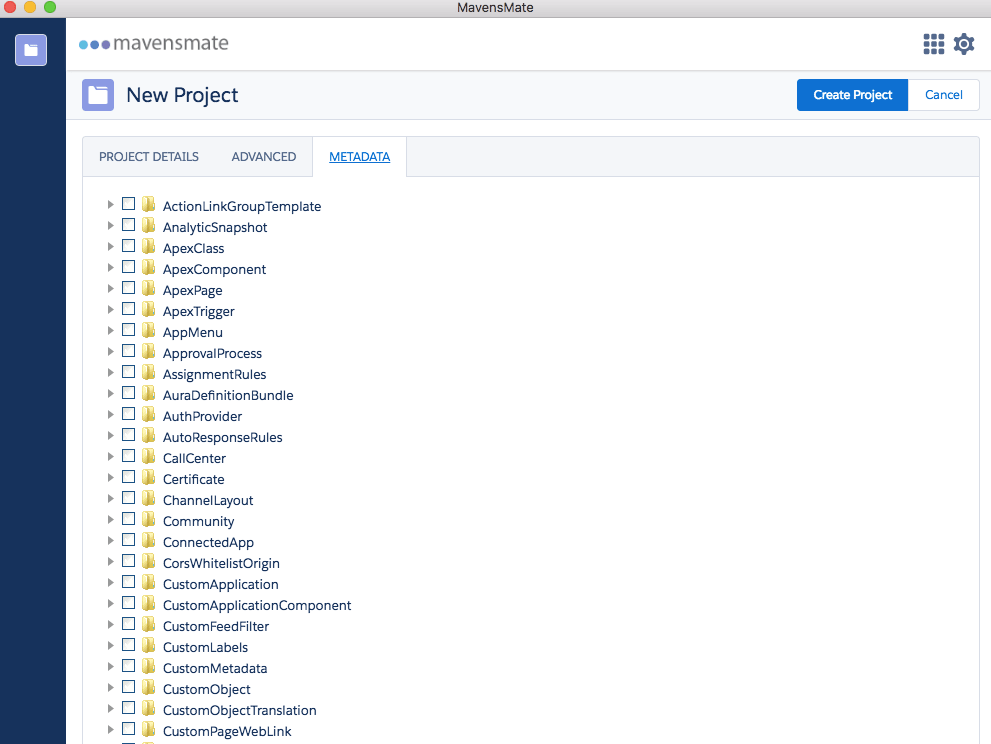The image size is (991, 744).
Task: Check the CustomPageWebLink checkbox
Action: 128,728
